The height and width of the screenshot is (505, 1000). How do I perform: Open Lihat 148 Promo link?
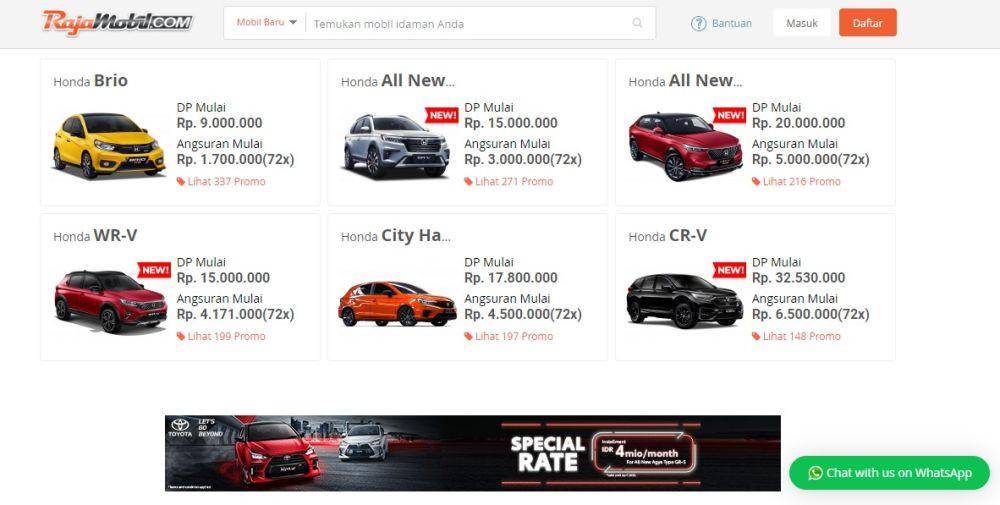click(802, 337)
